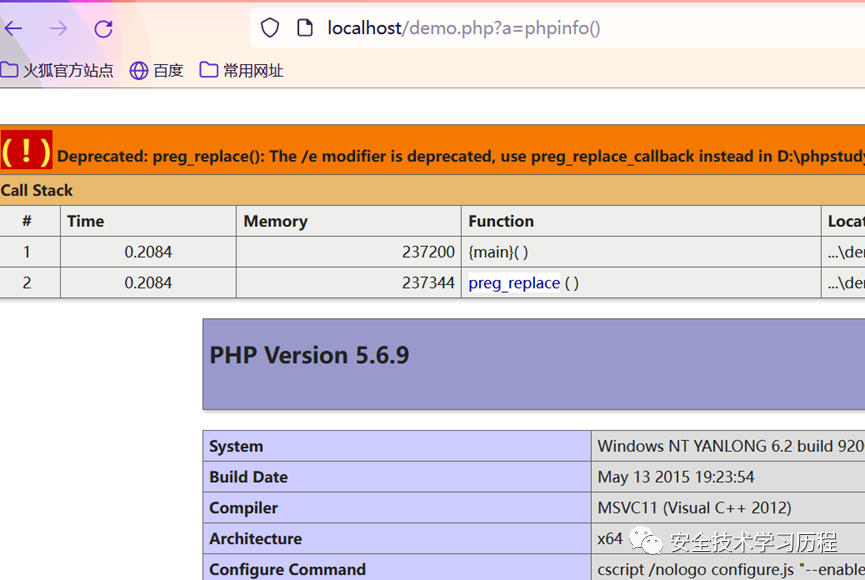Click the 百度 globe icon
This screenshot has width=865, height=580.
point(139,70)
